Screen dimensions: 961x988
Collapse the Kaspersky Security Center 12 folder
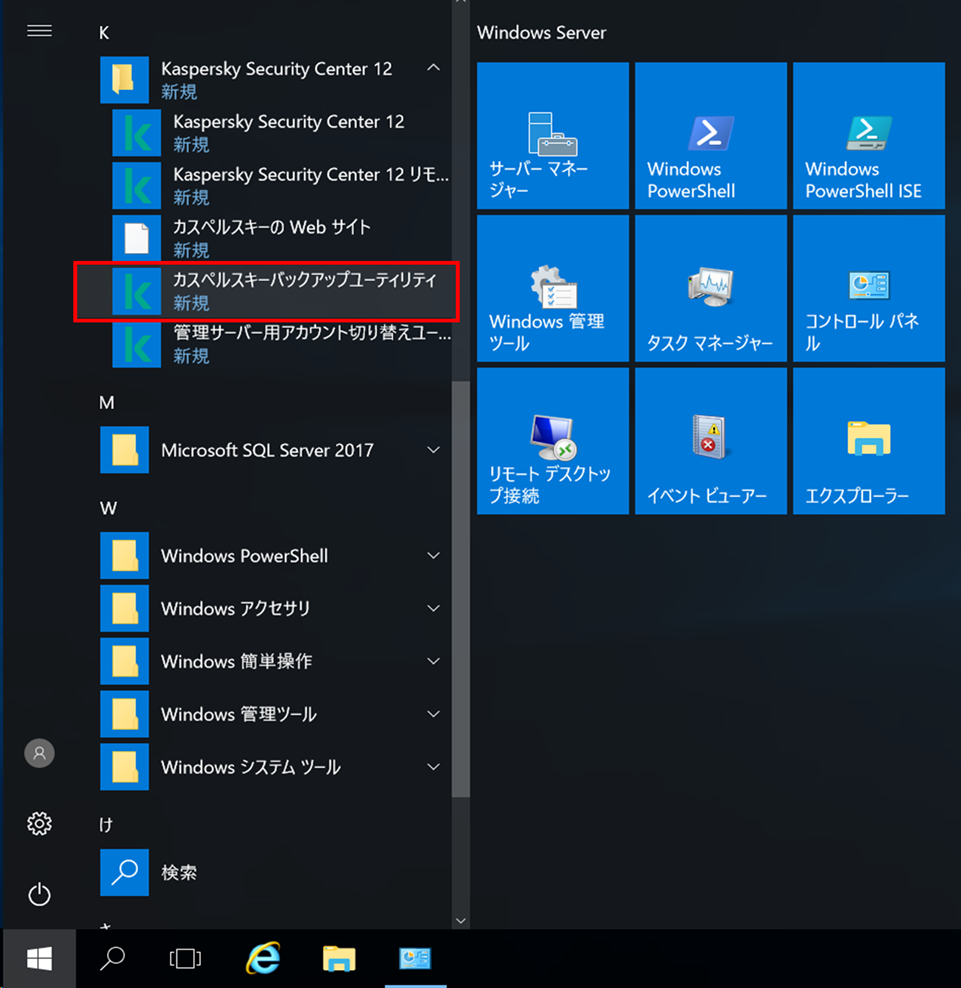click(434, 67)
